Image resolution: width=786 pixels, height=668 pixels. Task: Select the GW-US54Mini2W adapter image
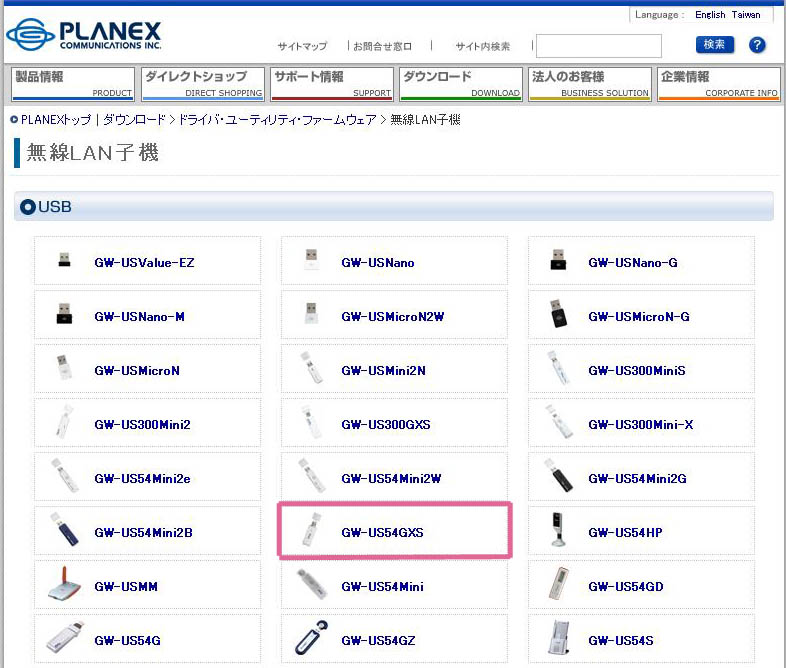(x=312, y=476)
